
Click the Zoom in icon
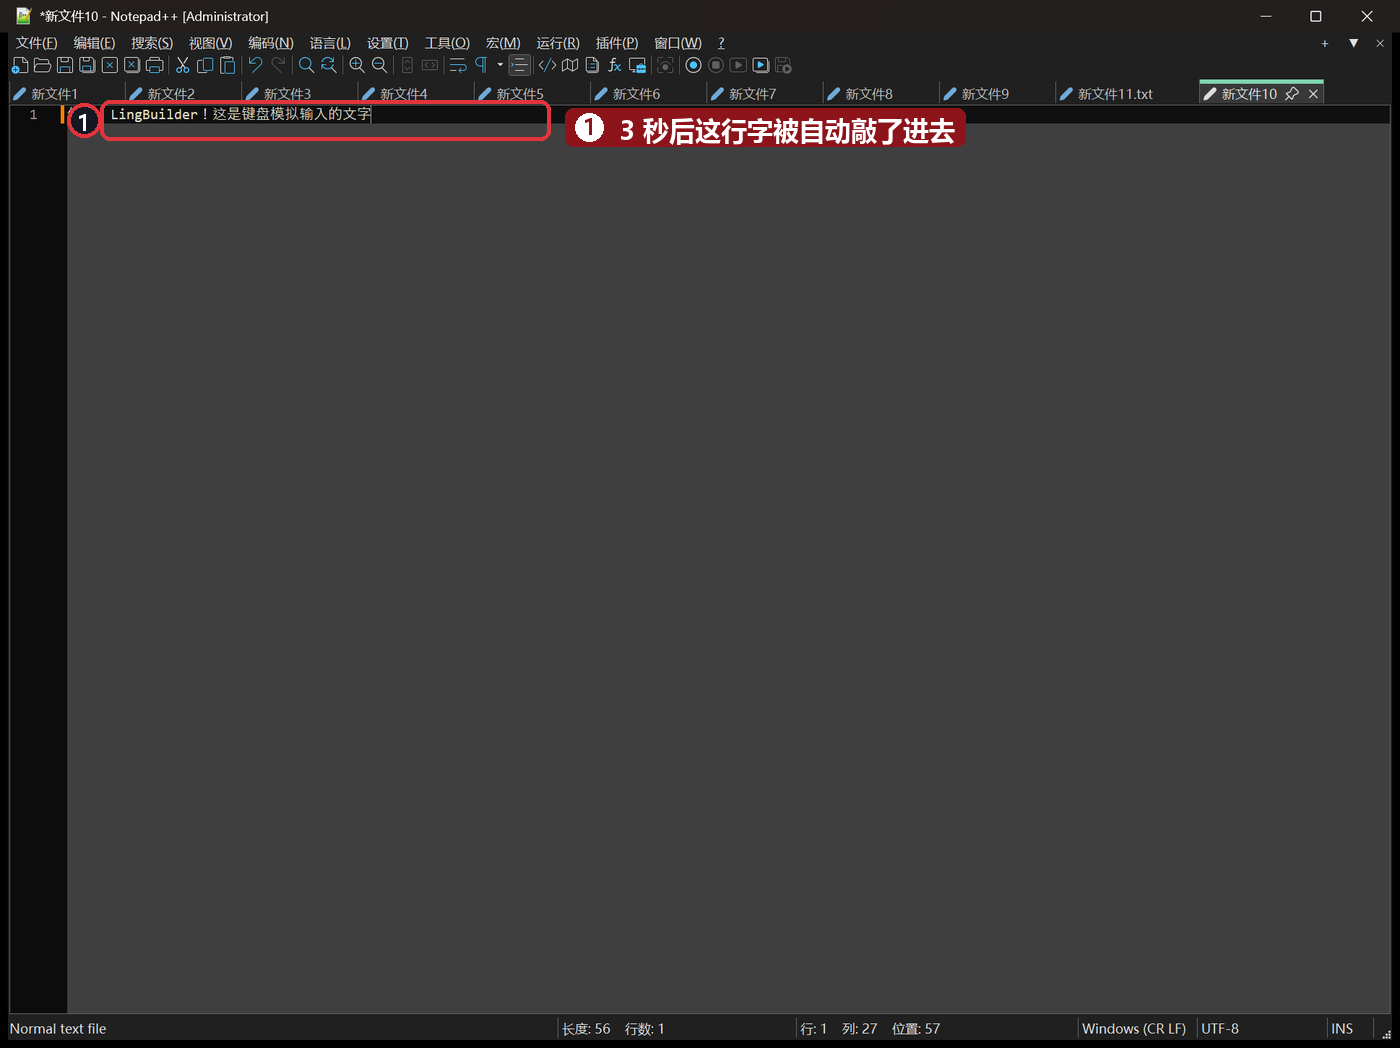tap(357, 65)
